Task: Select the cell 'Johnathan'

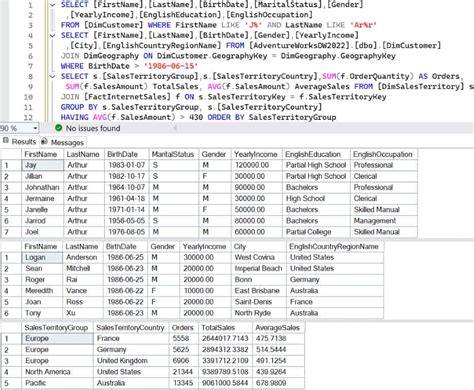Action: click(43, 188)
